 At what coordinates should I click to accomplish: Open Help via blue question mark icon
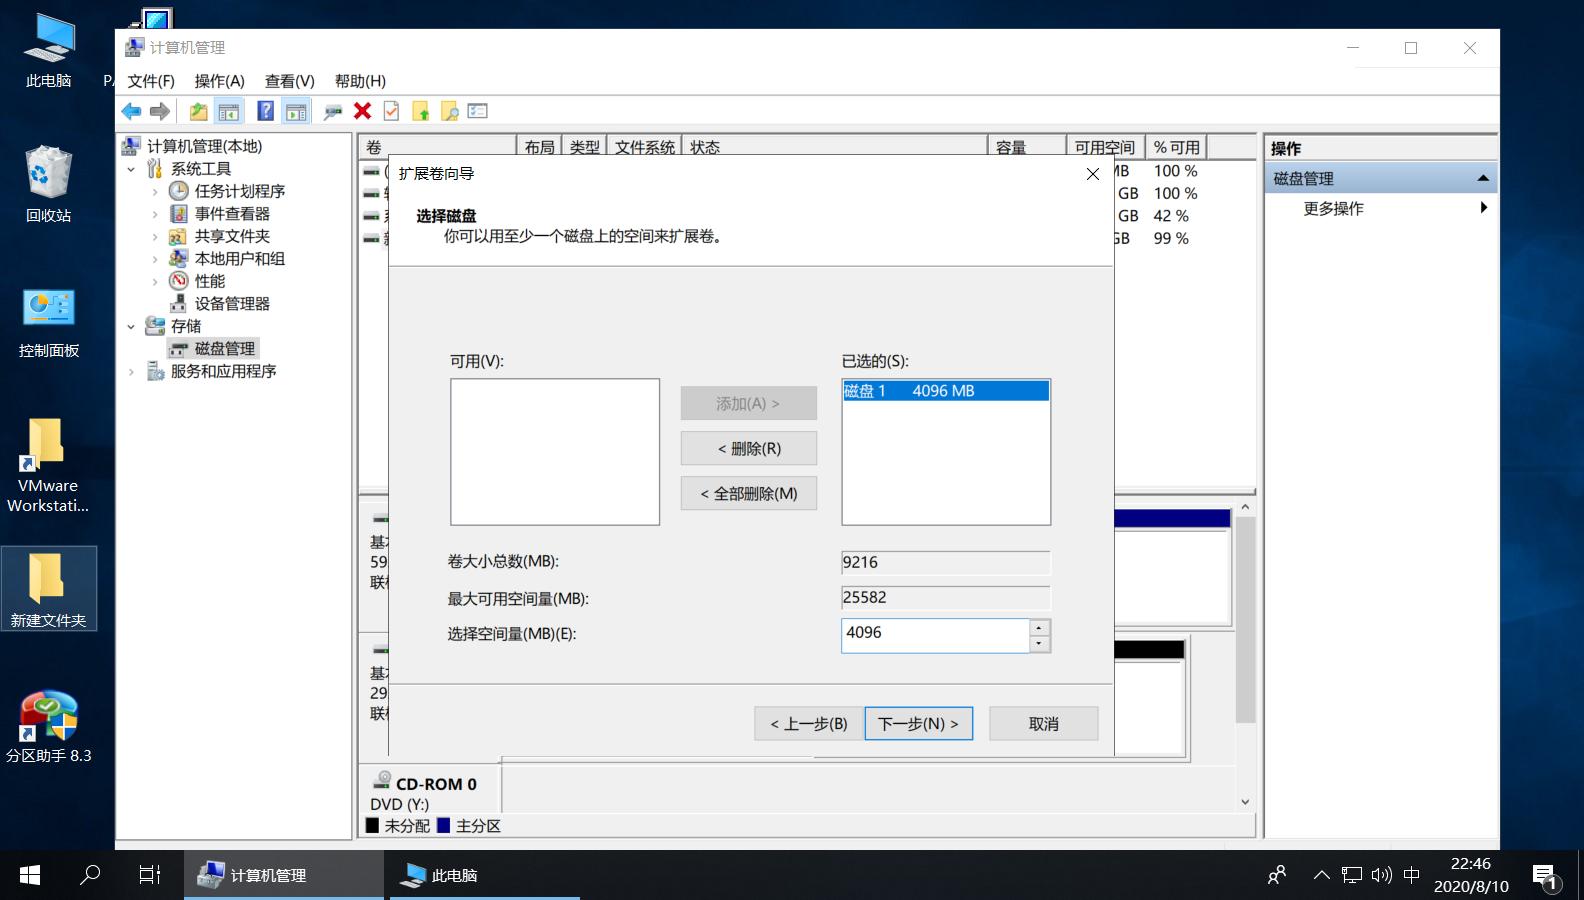coord(266,111)
